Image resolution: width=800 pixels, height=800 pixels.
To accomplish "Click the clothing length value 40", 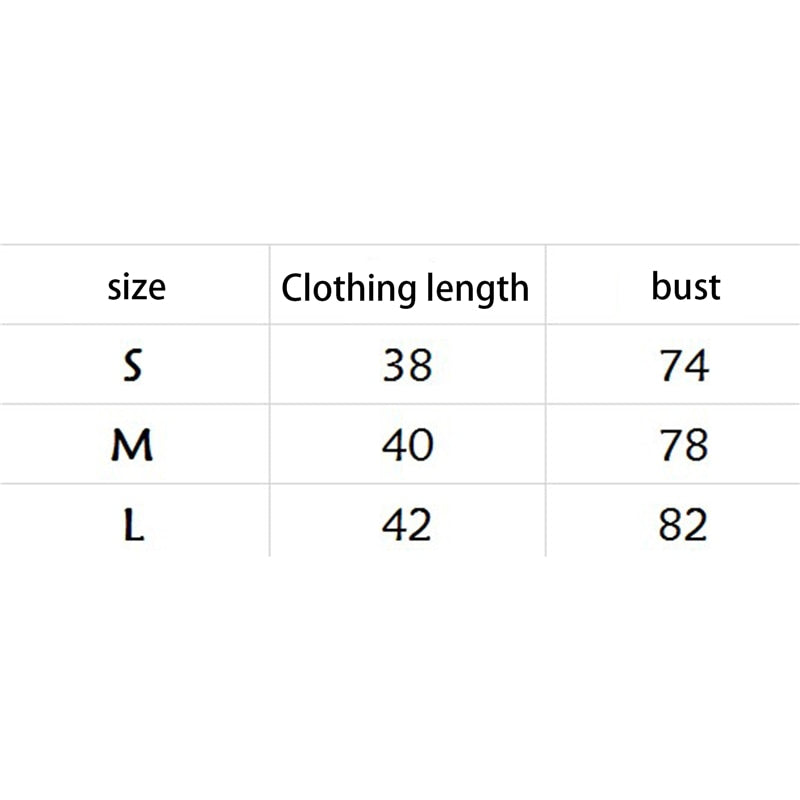I will click(407, 445).
